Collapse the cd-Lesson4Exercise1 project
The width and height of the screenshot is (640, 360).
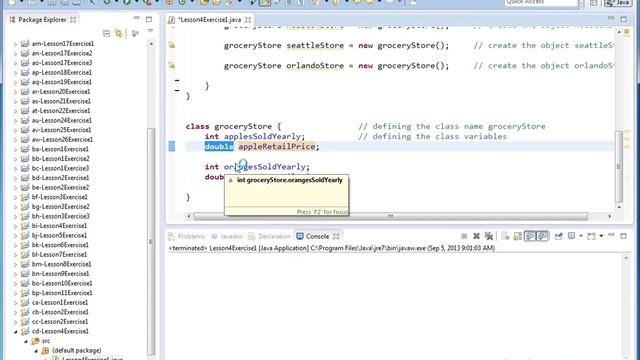(x=16, y=331)
